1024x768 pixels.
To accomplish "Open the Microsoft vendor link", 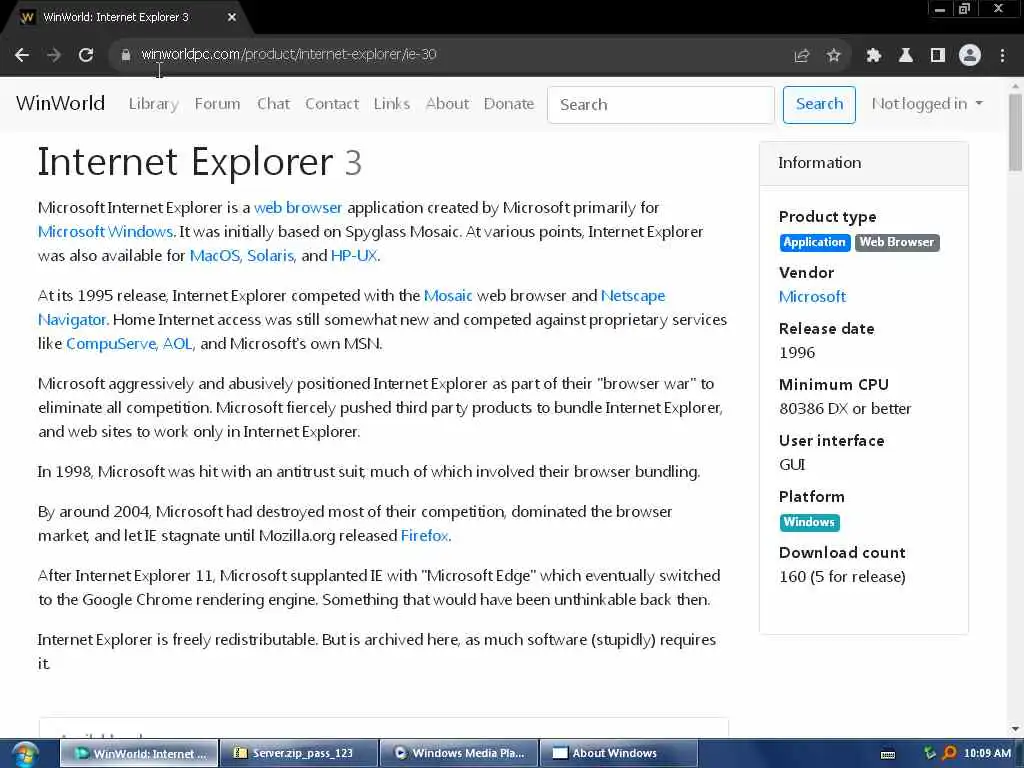I will tap(812, 297).
